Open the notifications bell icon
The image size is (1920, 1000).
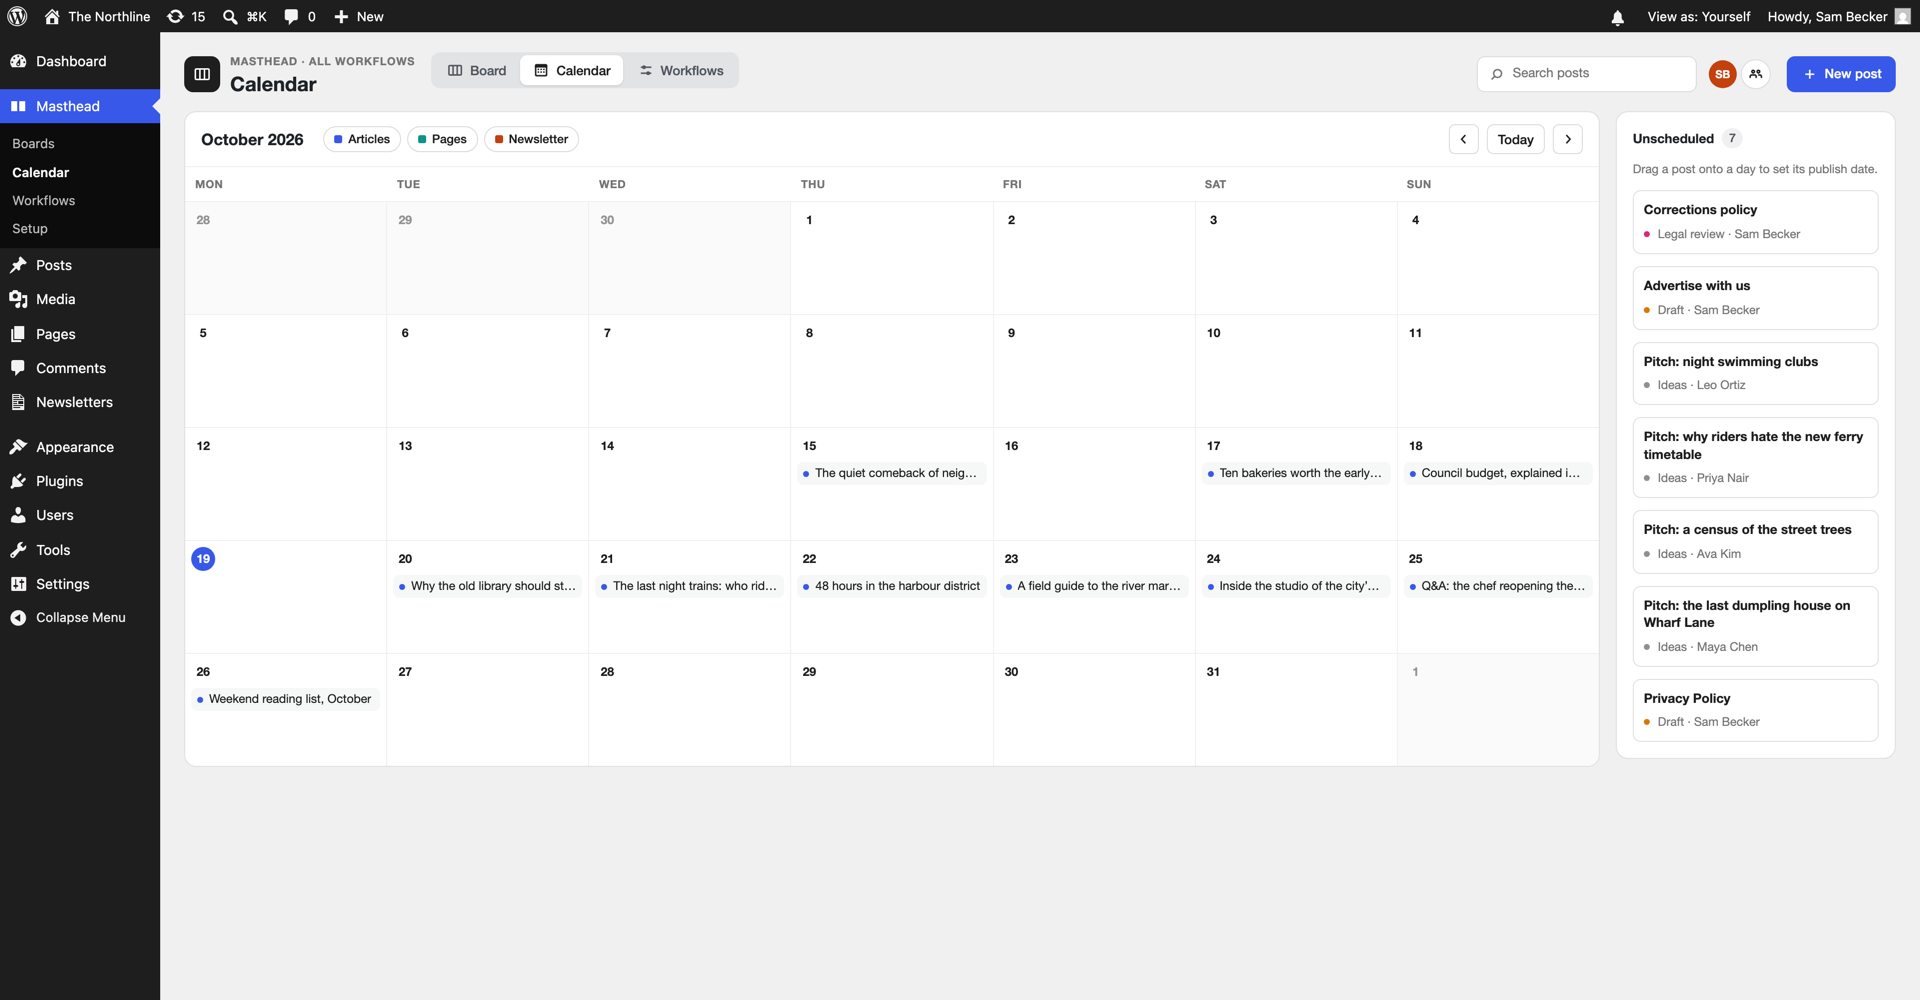1617,17
